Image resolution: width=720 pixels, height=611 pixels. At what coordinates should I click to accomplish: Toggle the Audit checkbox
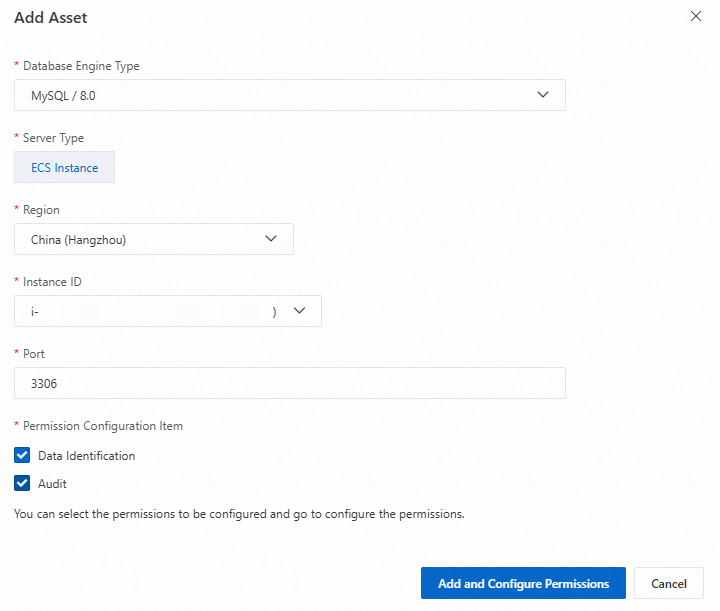pyautogui.click(x=23, y=483)
